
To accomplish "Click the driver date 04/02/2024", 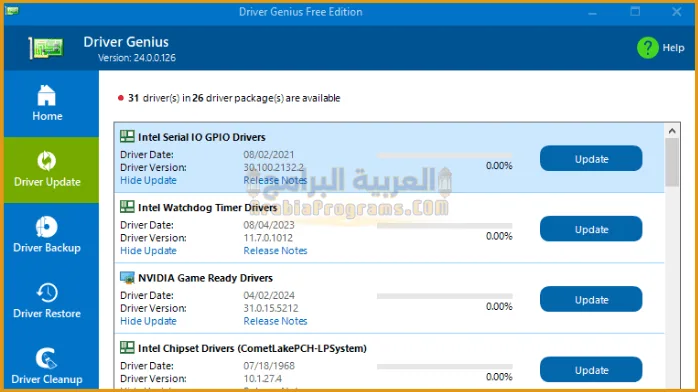I will (269, 295).
